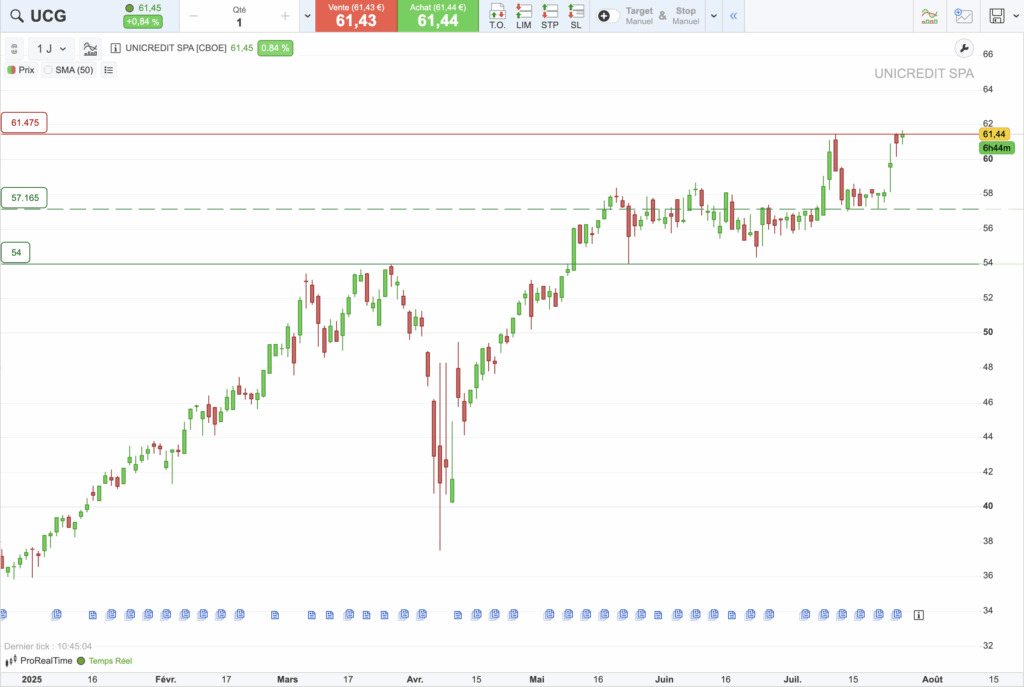Click the quantity field showing 1
This screenshot has height=687, width=1024.
pos(239,22)
